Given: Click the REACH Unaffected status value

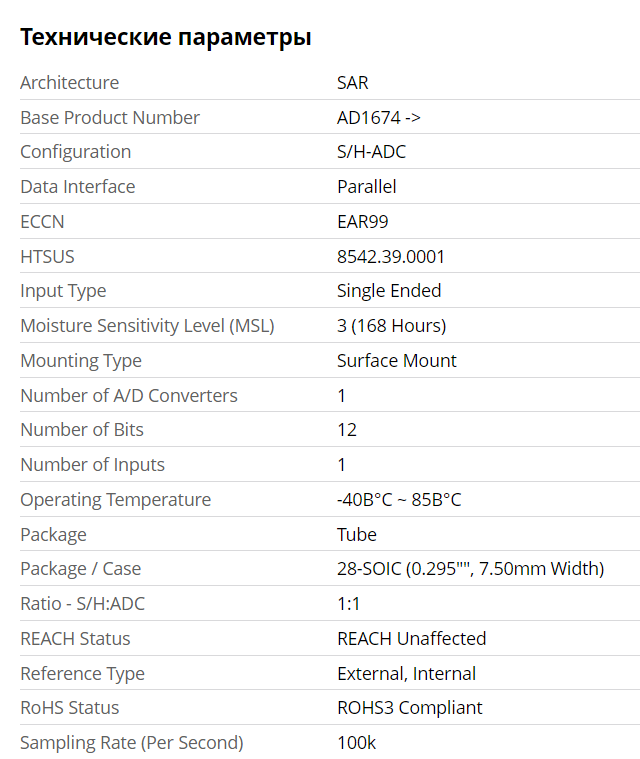Looking at the screenshot, I should [411, 639].
